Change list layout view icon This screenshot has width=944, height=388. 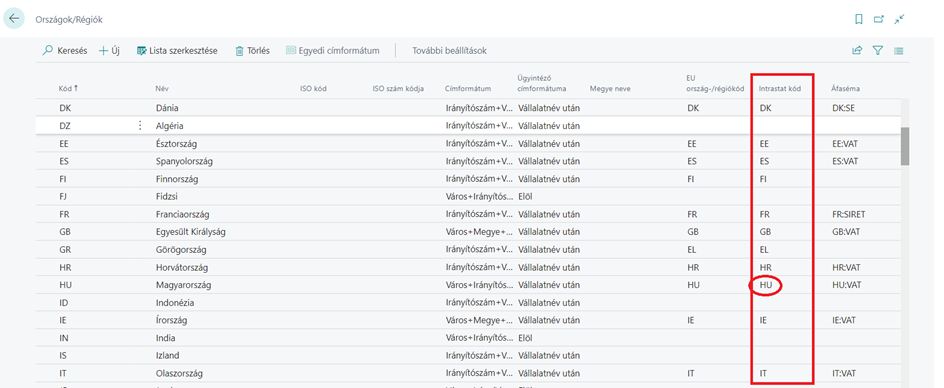[899, 51]
